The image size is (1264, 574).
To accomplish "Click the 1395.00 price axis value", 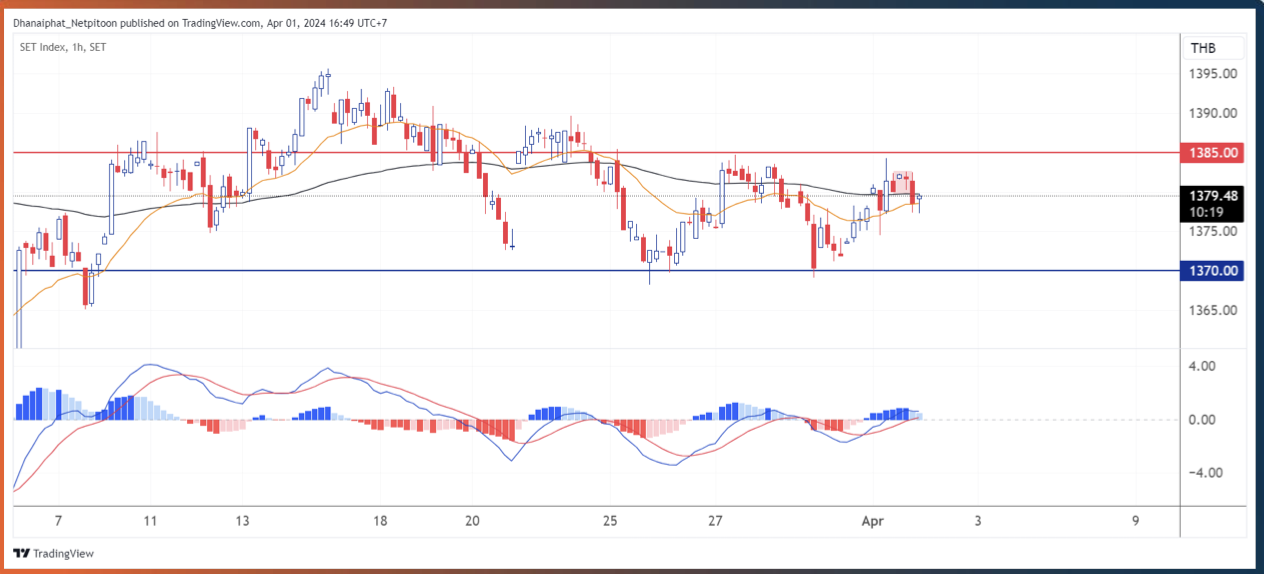I will coord(1214,74).
